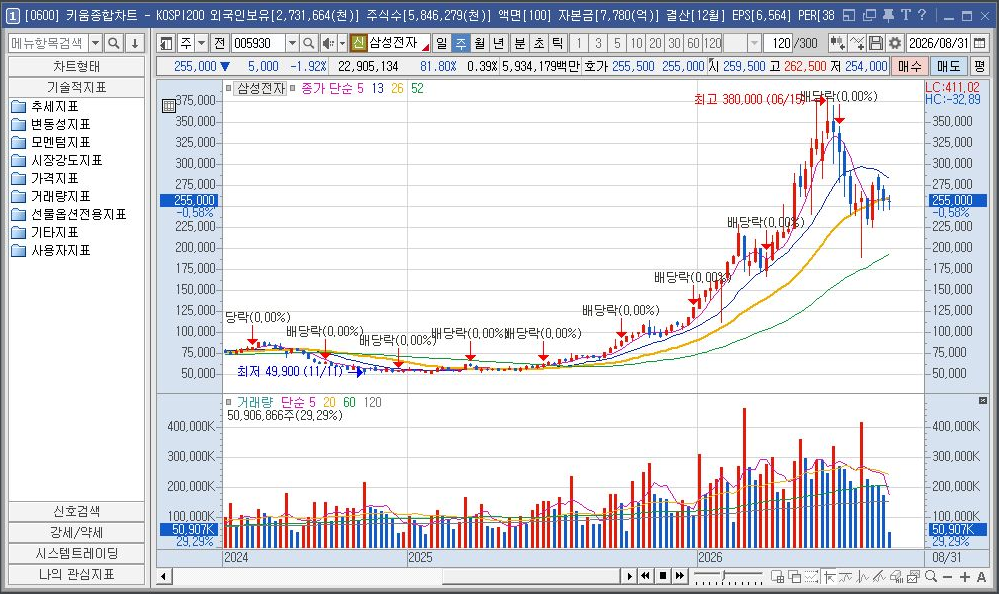
Task: Expand 추세지표 folder
Action: click(45, 106)
